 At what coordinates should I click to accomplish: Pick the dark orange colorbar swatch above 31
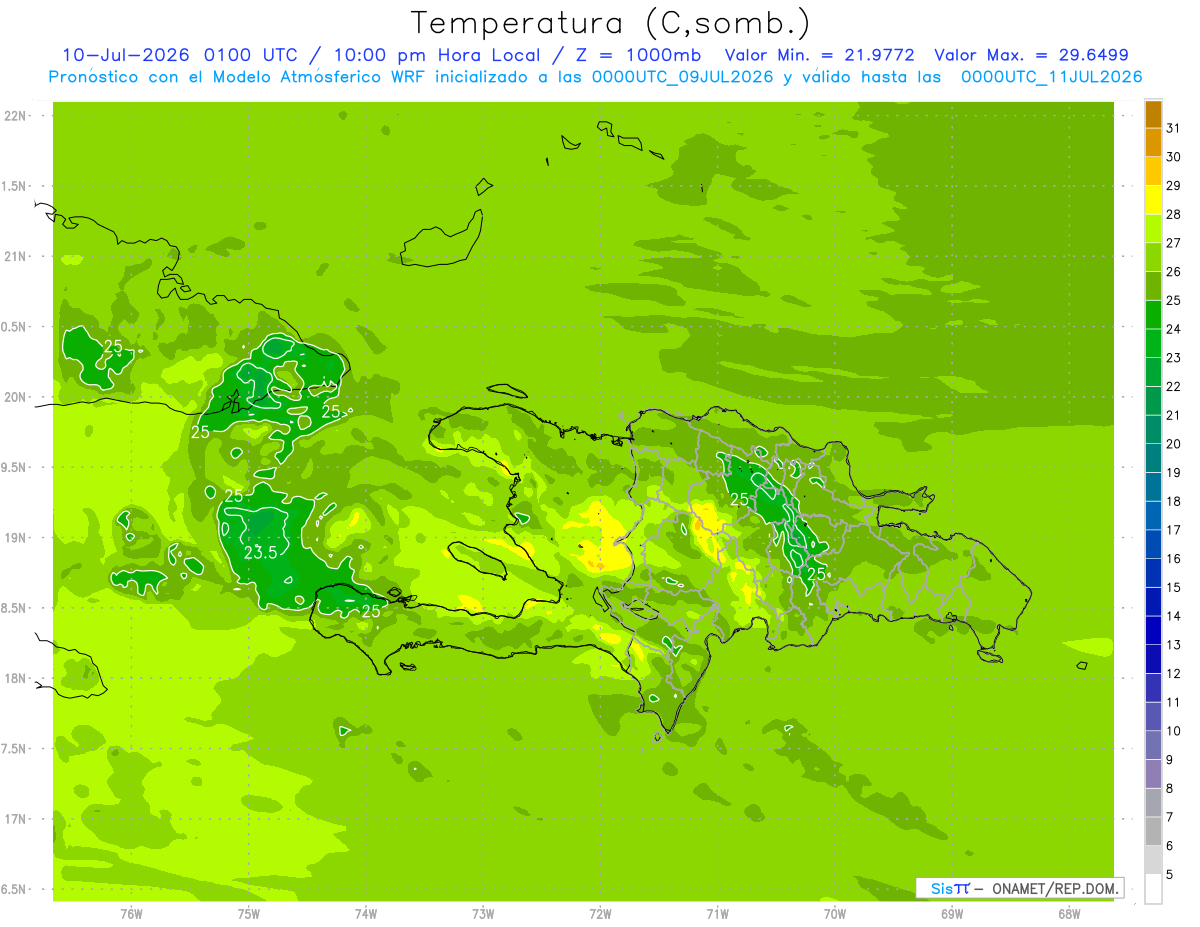pyautogui.click(x=1153, y=114)
